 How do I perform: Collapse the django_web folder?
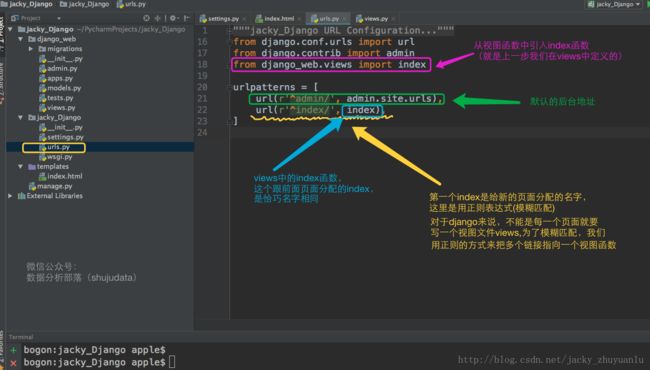(x=21, y=39)
